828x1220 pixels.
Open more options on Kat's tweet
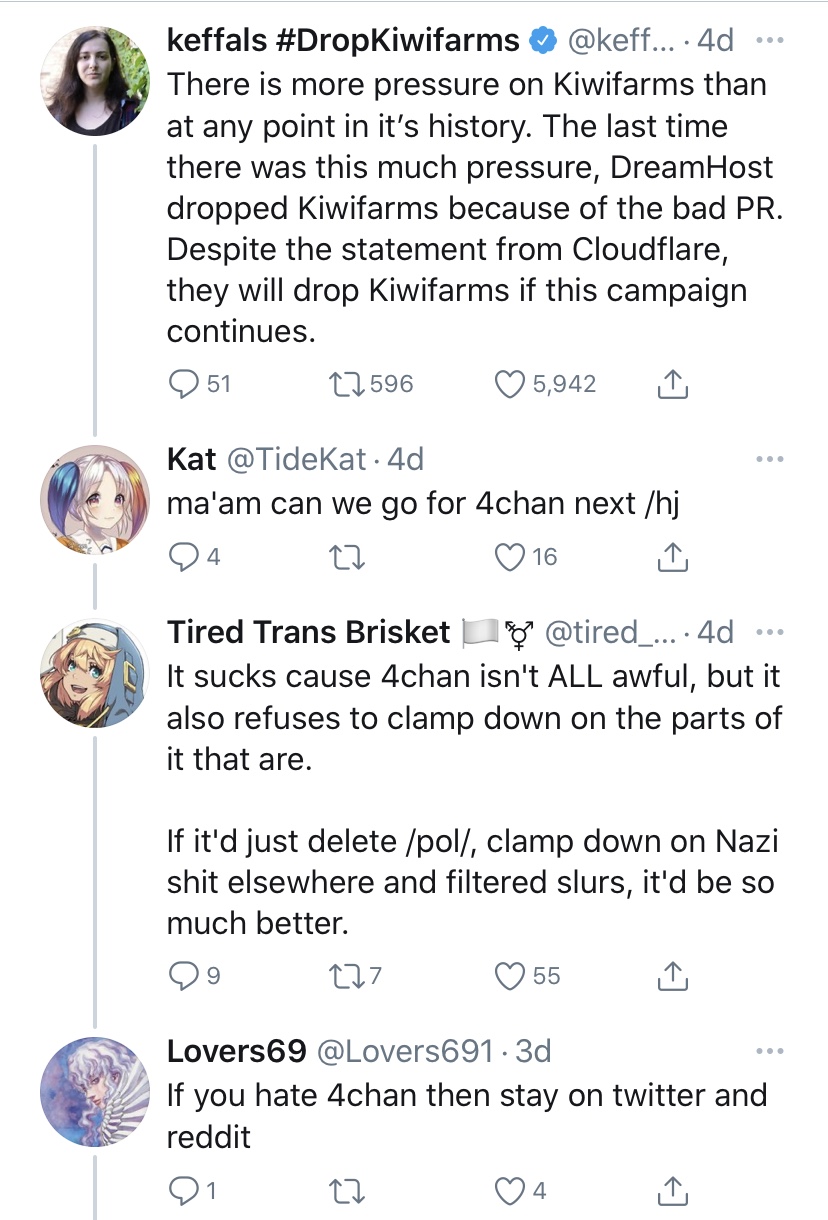768,460
